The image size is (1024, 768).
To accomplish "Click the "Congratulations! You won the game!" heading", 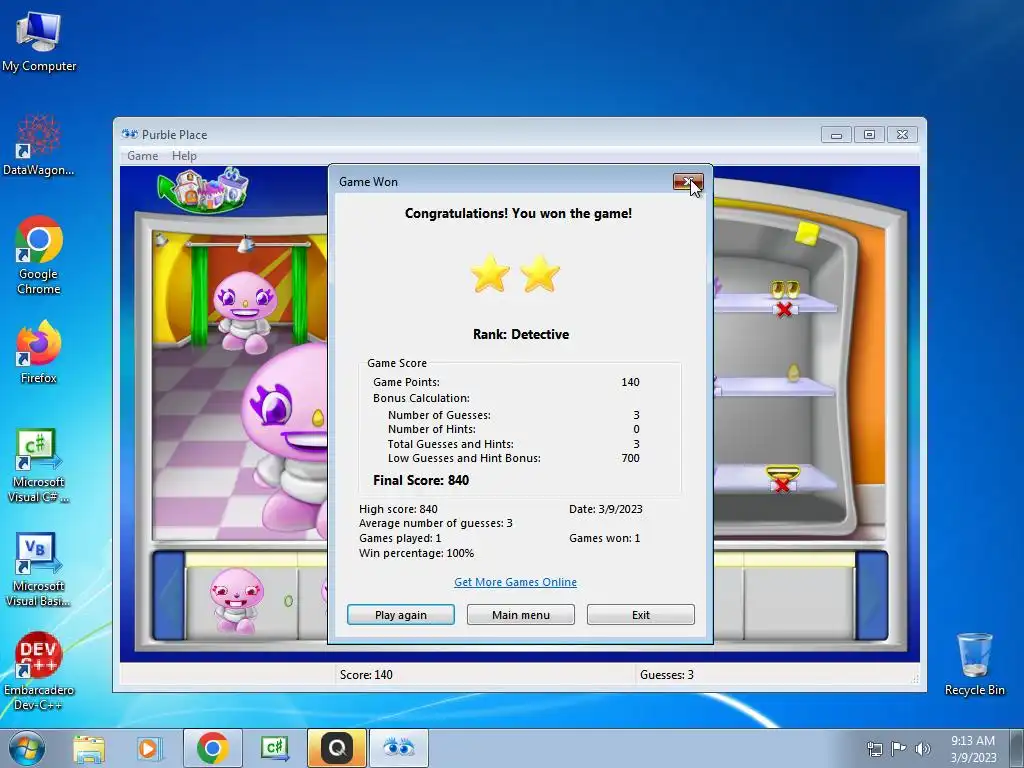I will click(519, 214).
